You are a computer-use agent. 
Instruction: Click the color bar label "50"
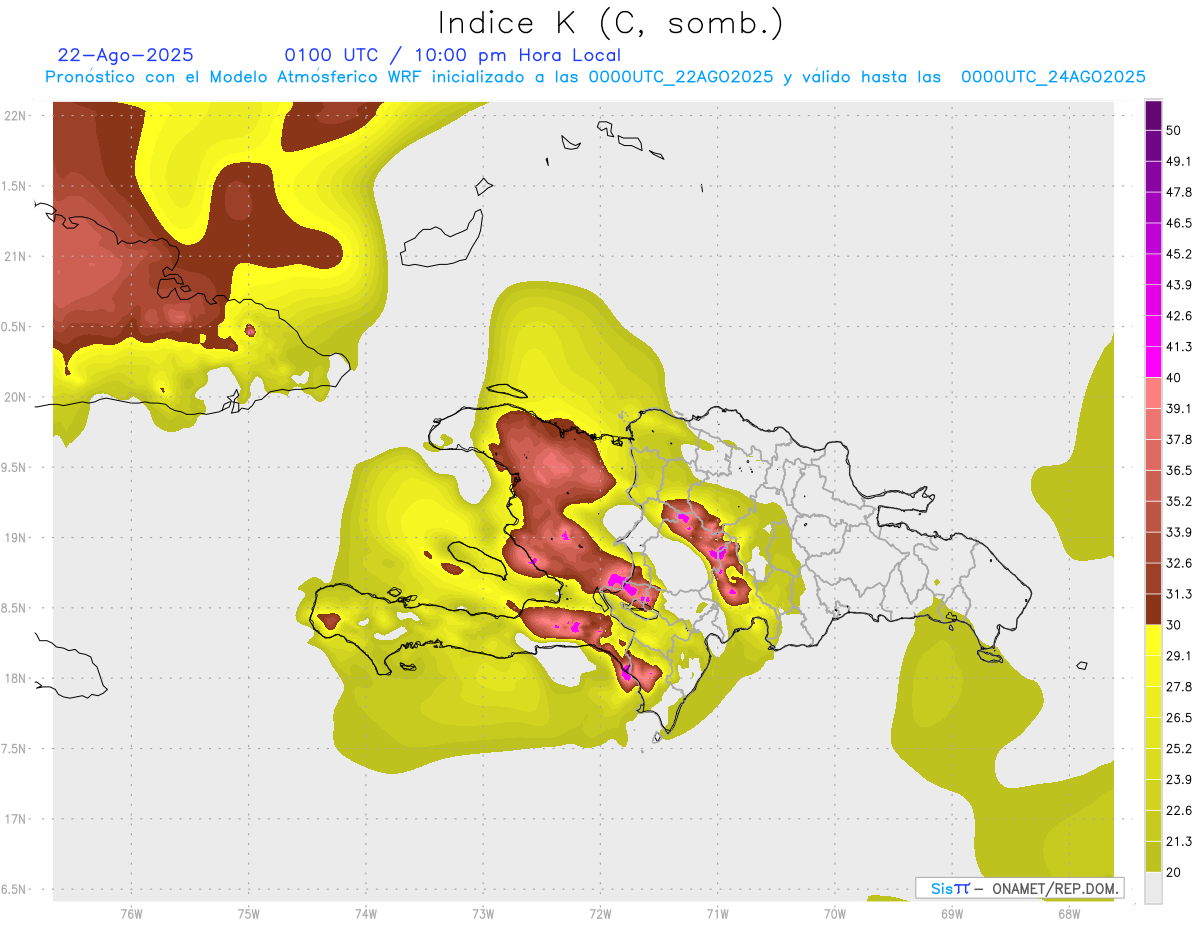click(x=1174, y=130)
